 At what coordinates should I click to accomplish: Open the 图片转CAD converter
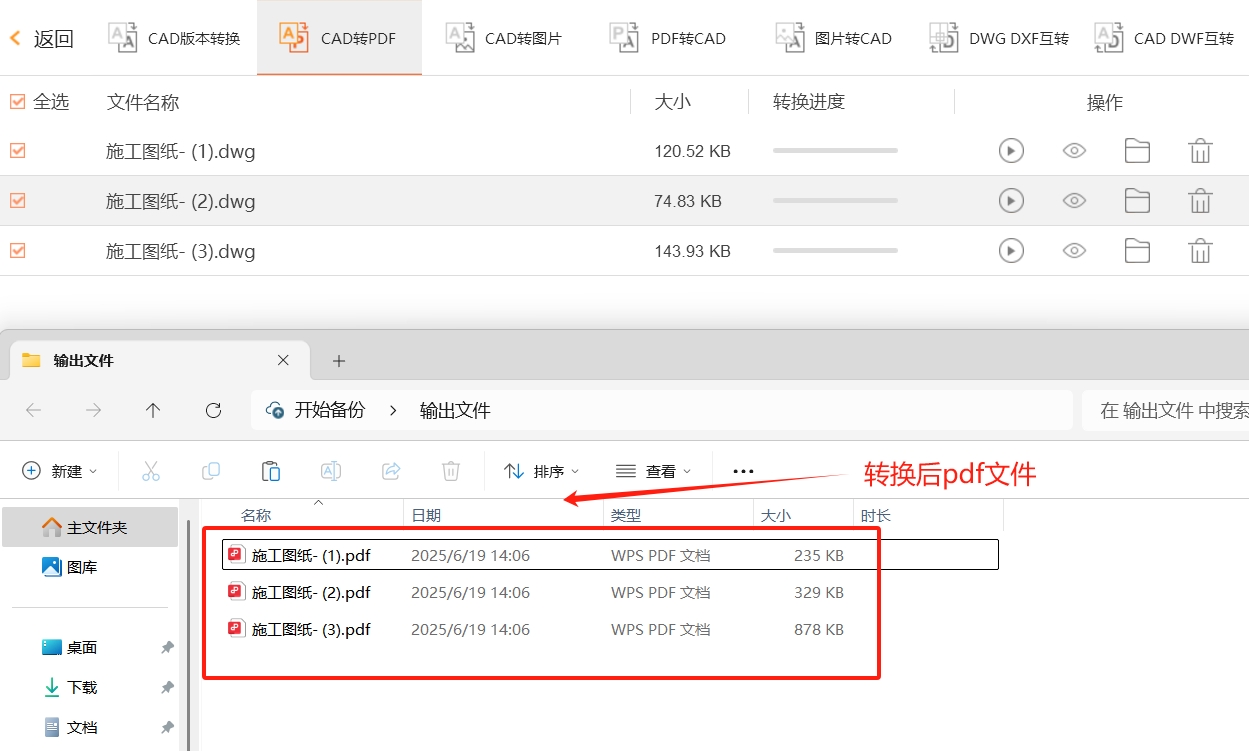point(833,37)
